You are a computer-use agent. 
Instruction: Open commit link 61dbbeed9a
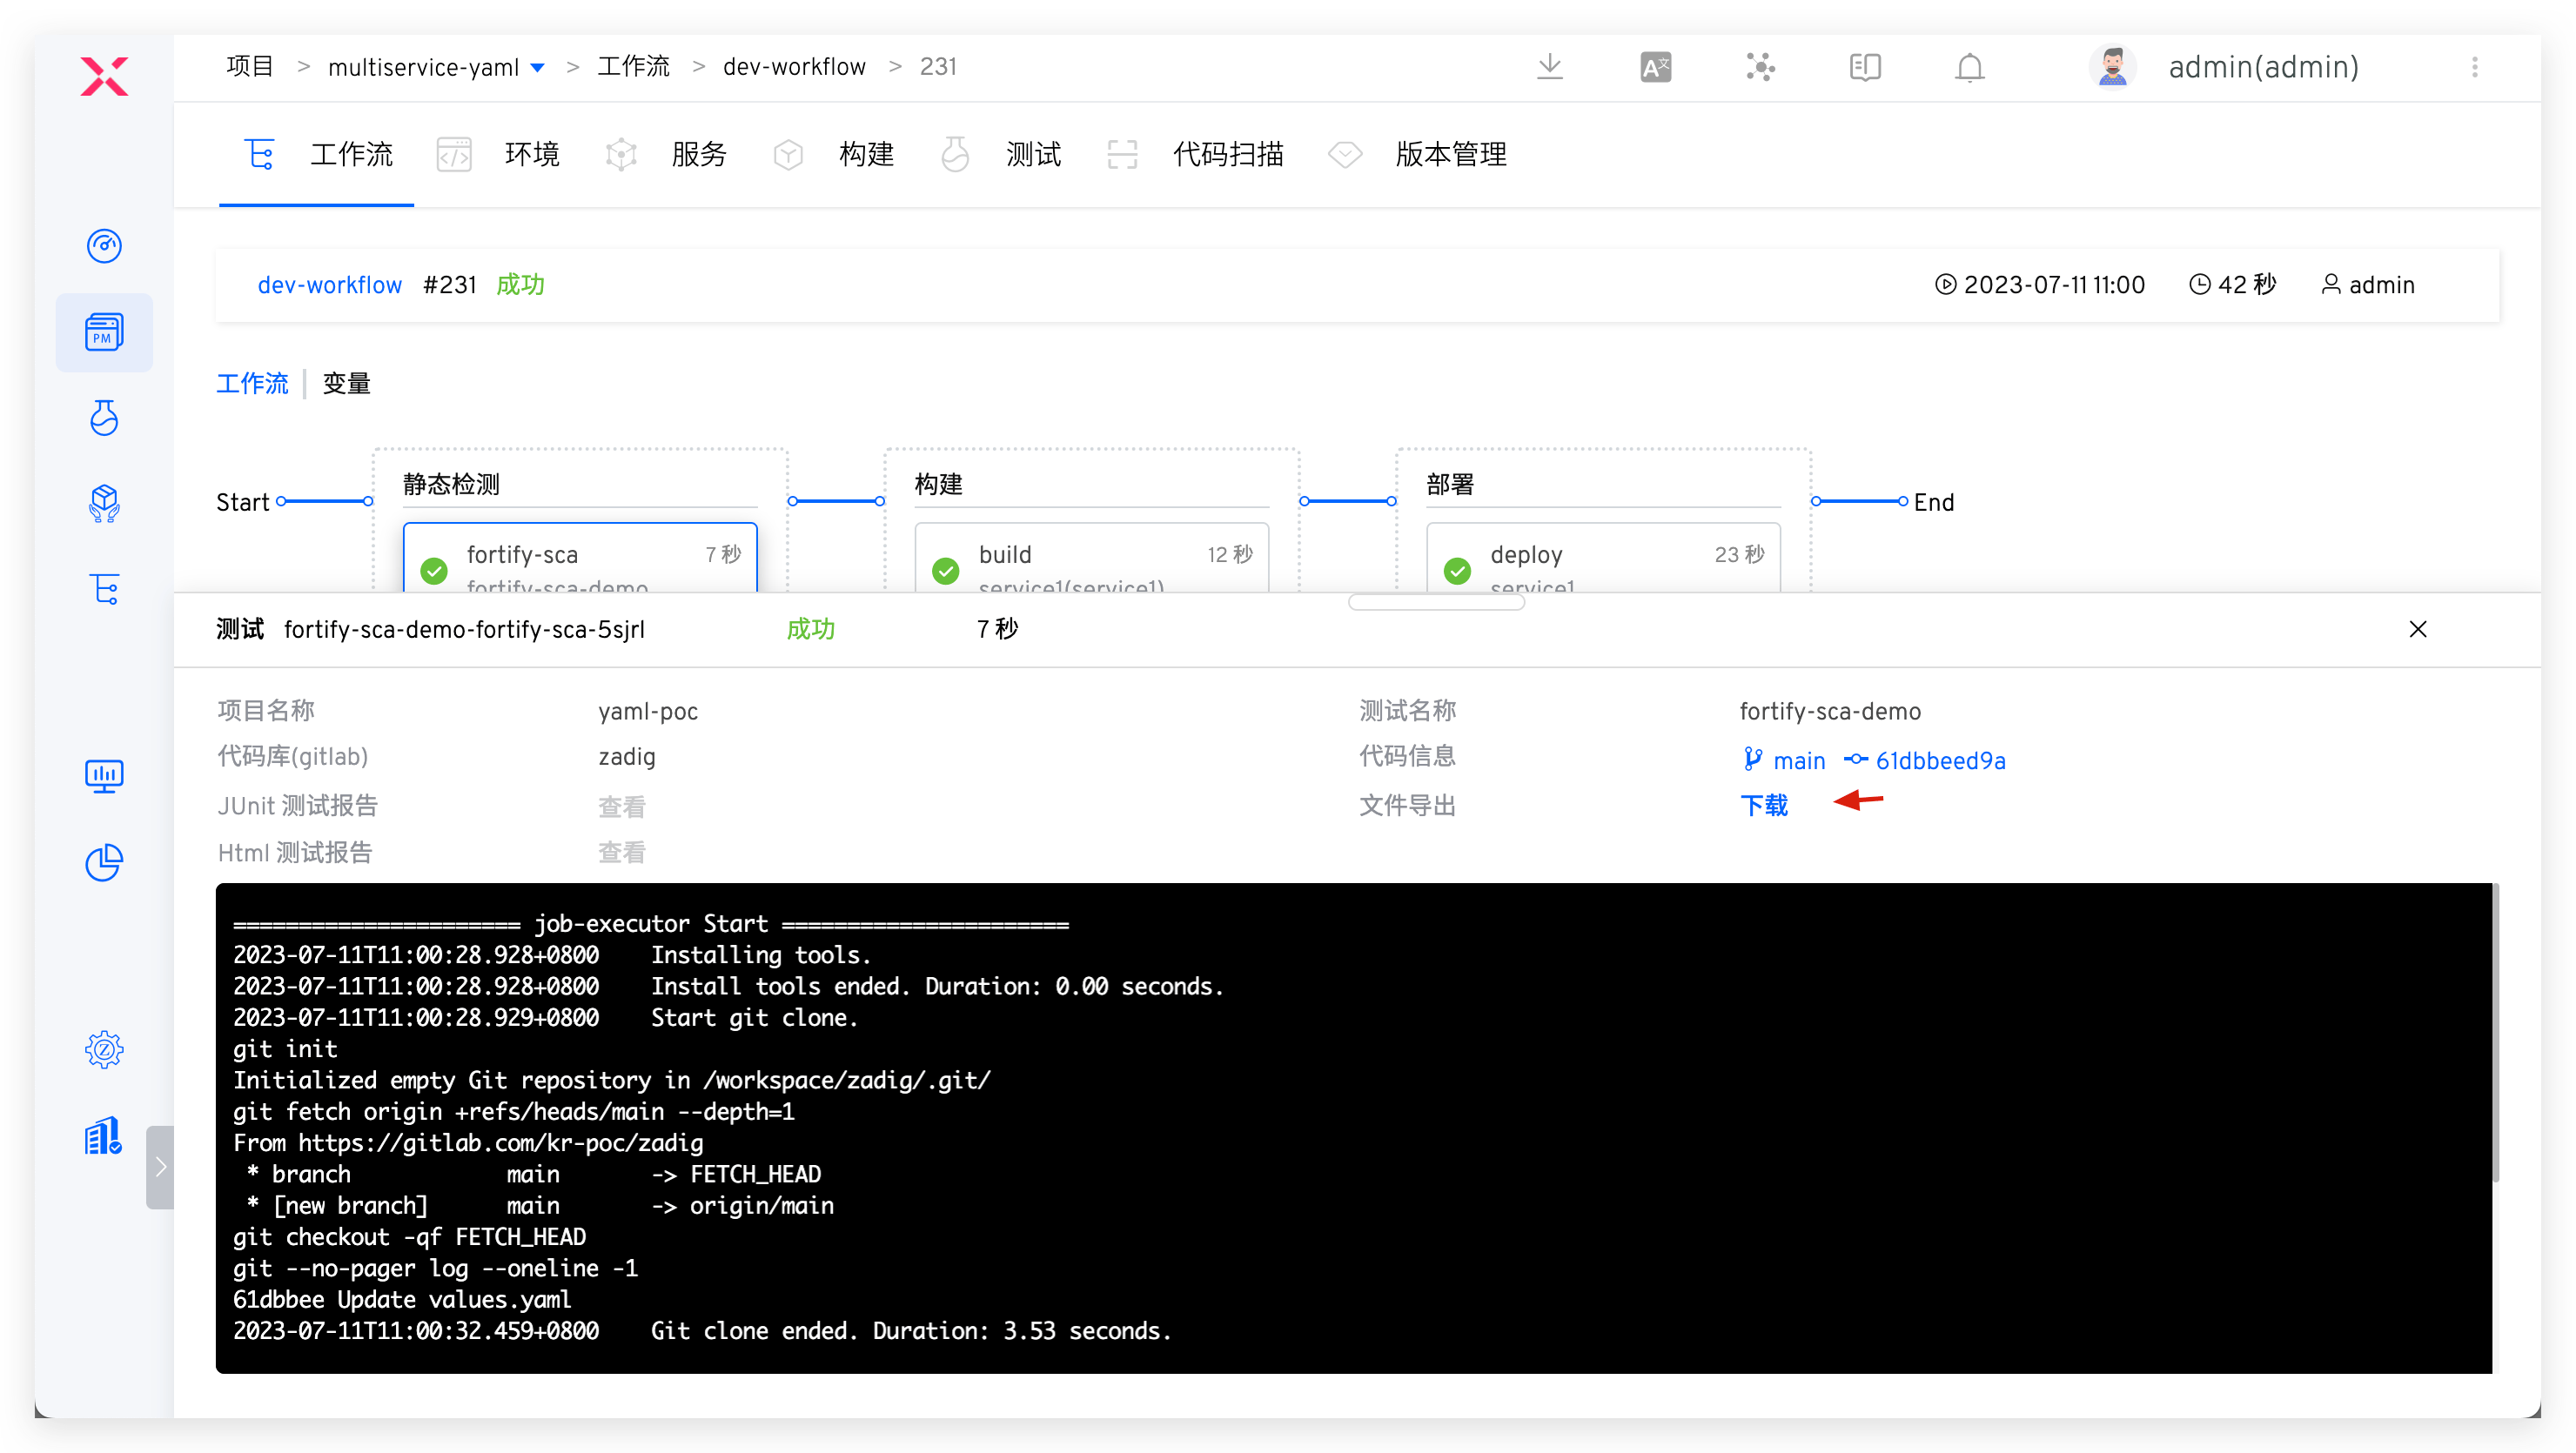(x=1939, y=761)
